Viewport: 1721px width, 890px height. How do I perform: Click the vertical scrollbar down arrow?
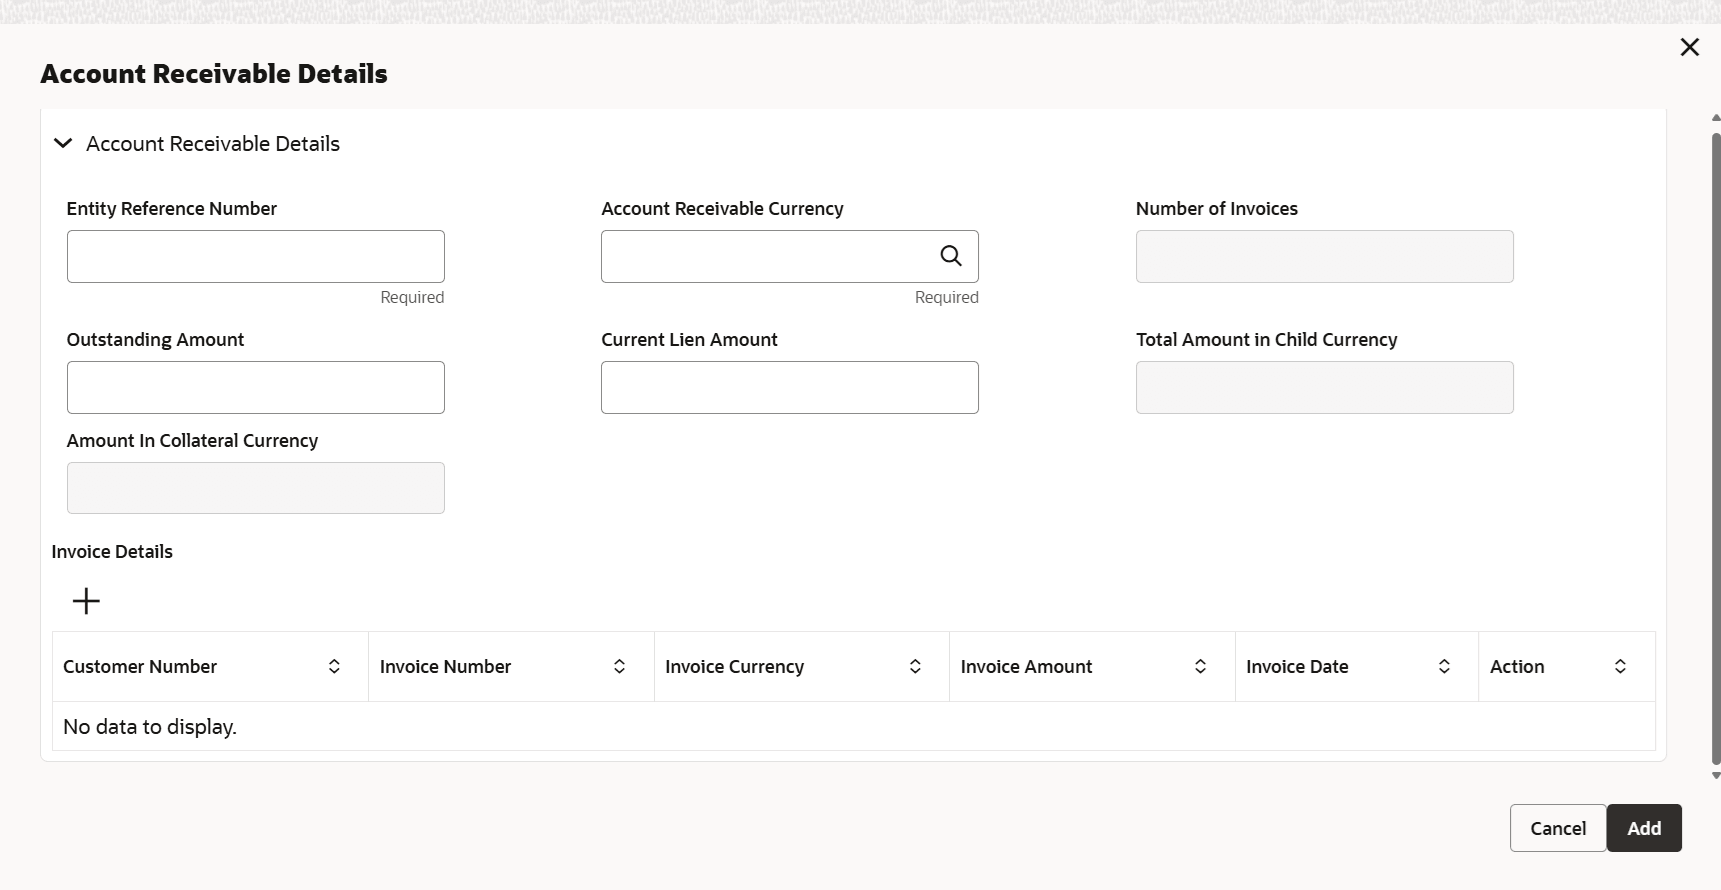pyautogui.click(x=1716, y=775)
